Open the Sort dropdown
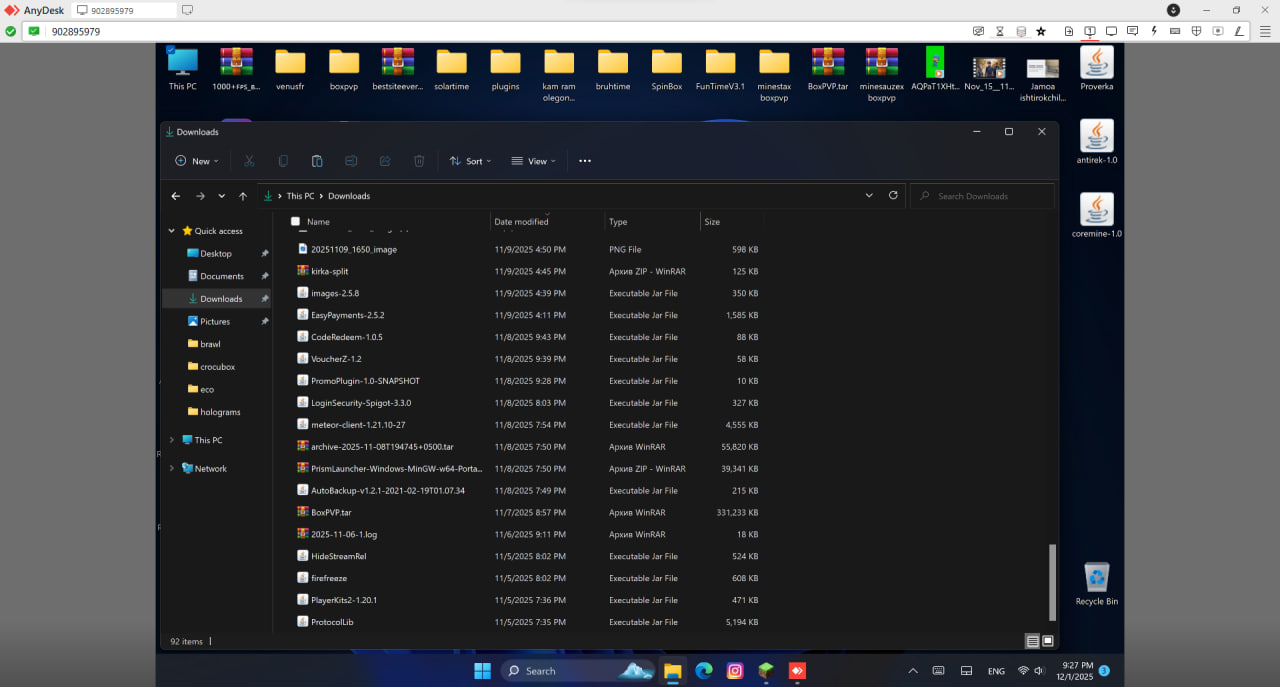This screenshot has width=1280, height=687. (470, 161)
